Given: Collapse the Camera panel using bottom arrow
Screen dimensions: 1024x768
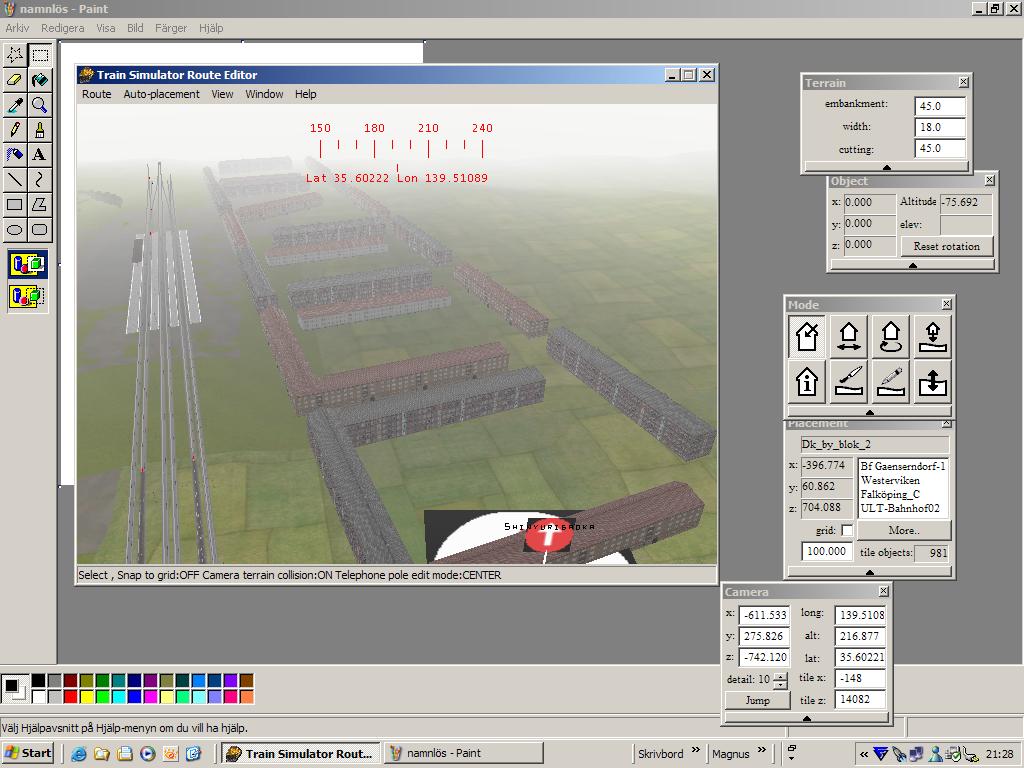Looking at the screenshot, I should [806, 717].
